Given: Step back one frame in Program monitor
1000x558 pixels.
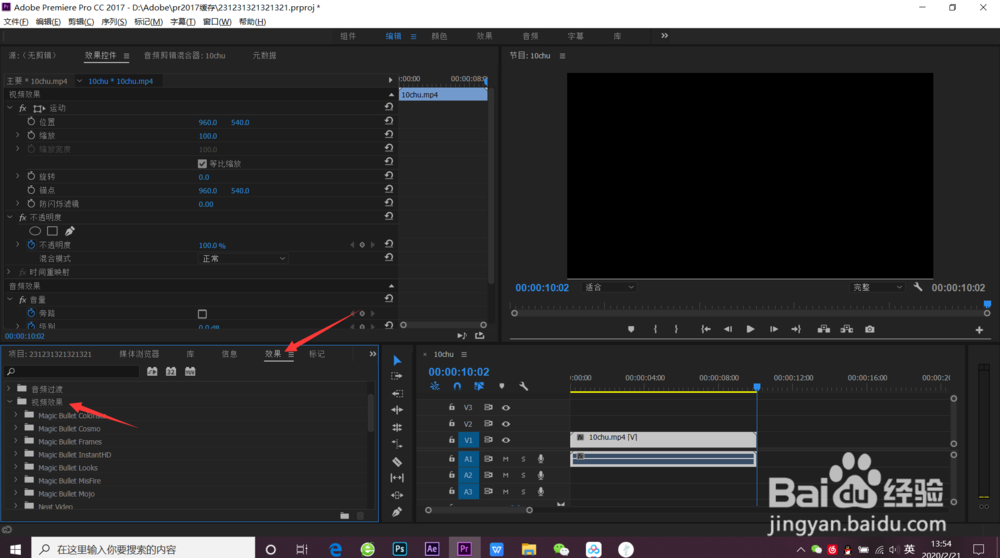Looking at the screenshot, I should pyautogui.click(x=728, y=329).
